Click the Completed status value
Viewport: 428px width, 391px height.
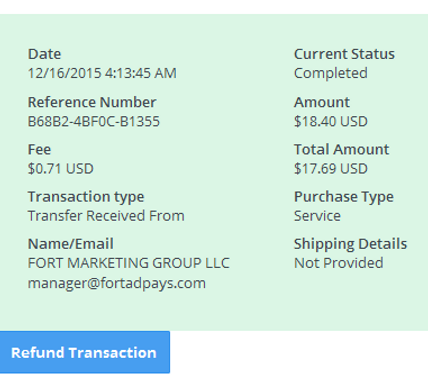coord(331,73)
